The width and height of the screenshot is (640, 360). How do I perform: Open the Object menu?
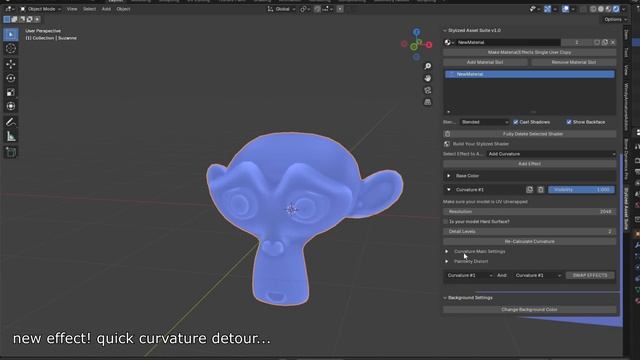pos(123,9)
